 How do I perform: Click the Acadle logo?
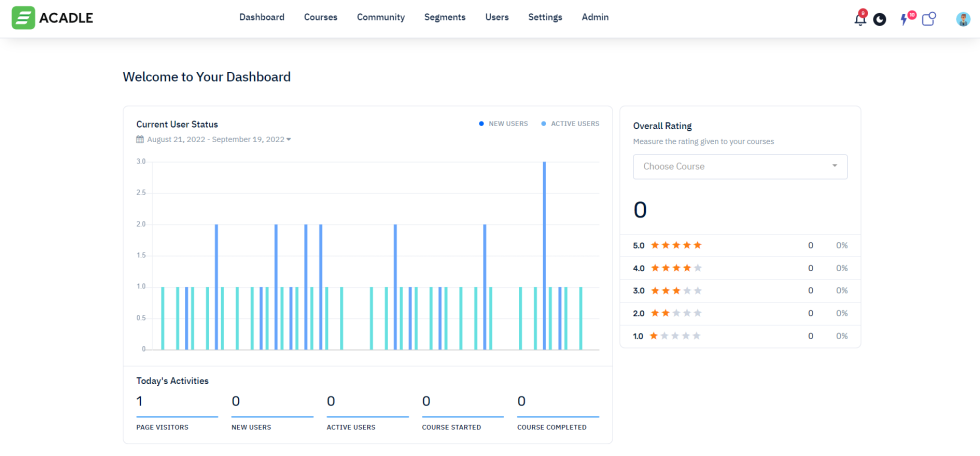coord(53,17)
